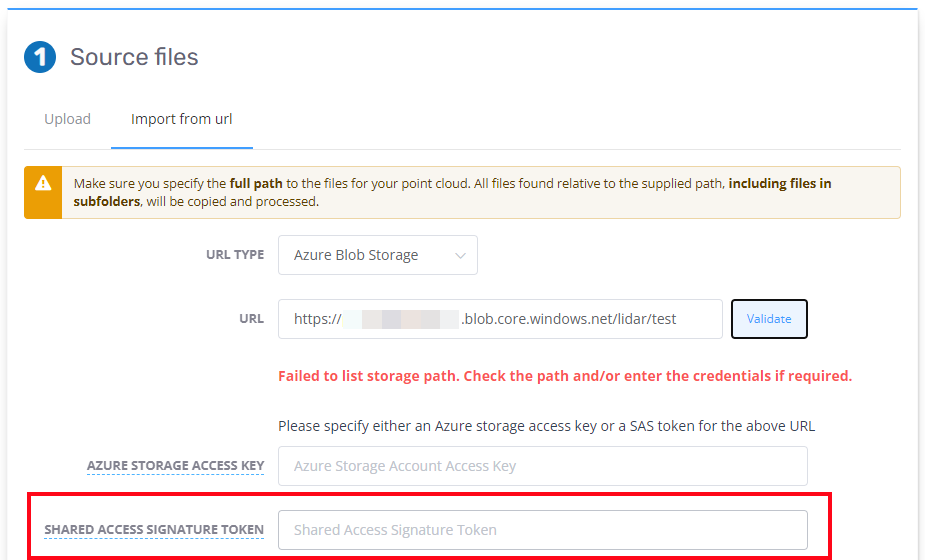This screenshot has height=560, width=925.
Task: Switch to the Upload tab
Action: tap(67, 119)
